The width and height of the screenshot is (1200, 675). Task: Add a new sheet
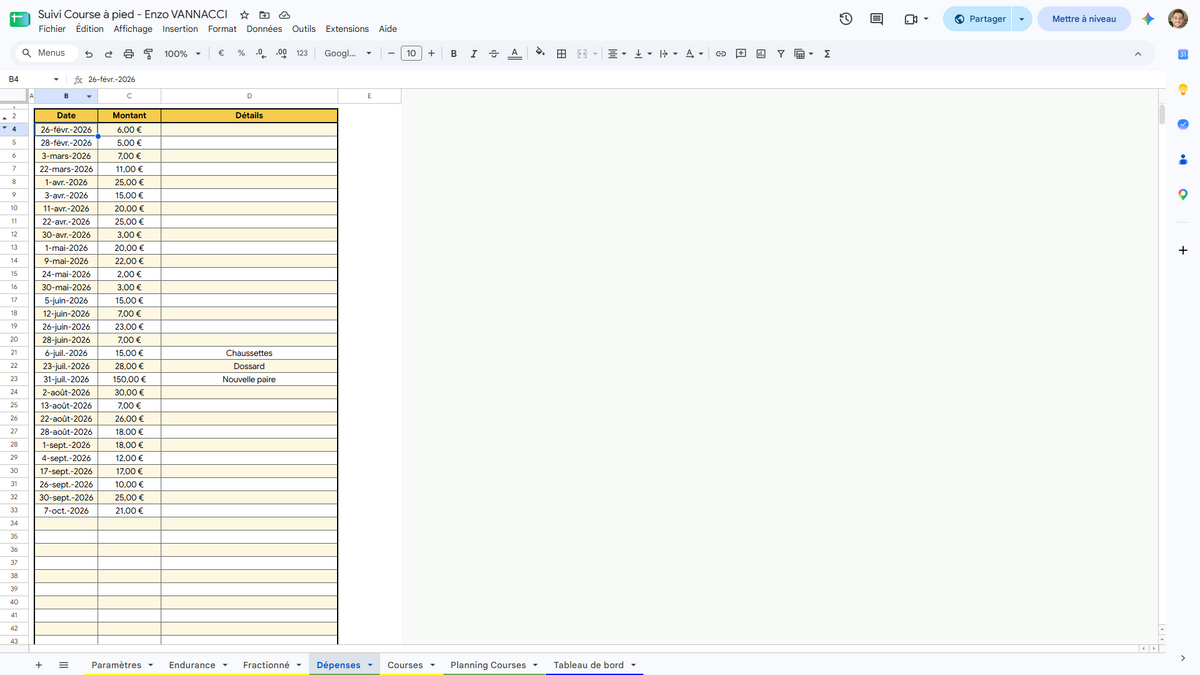[39, 665]
